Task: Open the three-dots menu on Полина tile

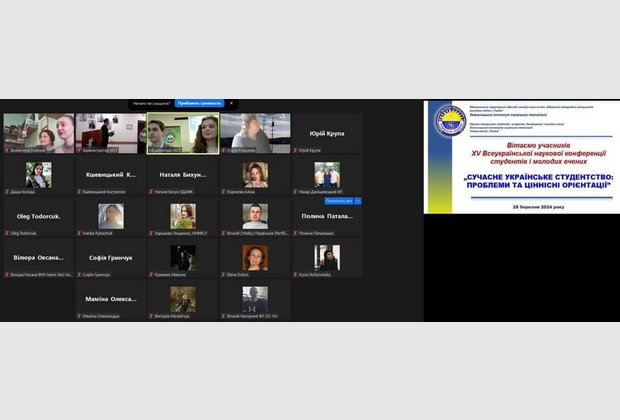Action: point(357,201)
